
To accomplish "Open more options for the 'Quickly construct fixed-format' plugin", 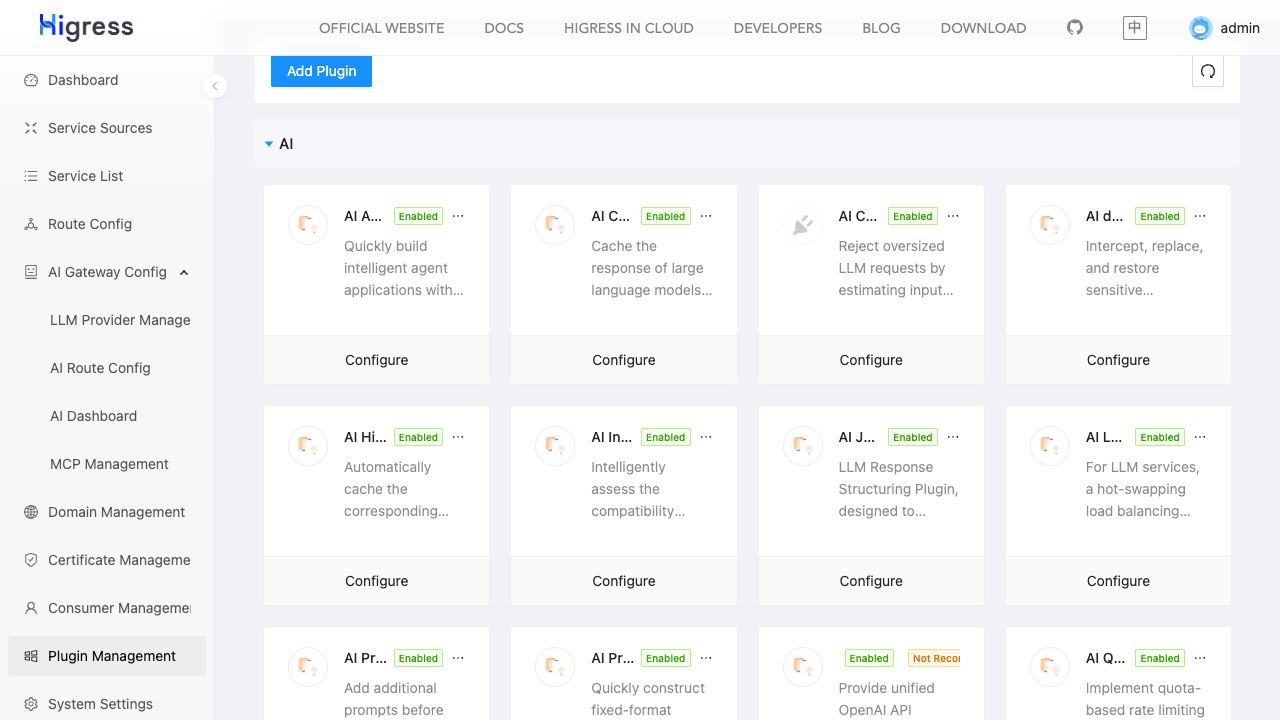I will tap(706, 658).
